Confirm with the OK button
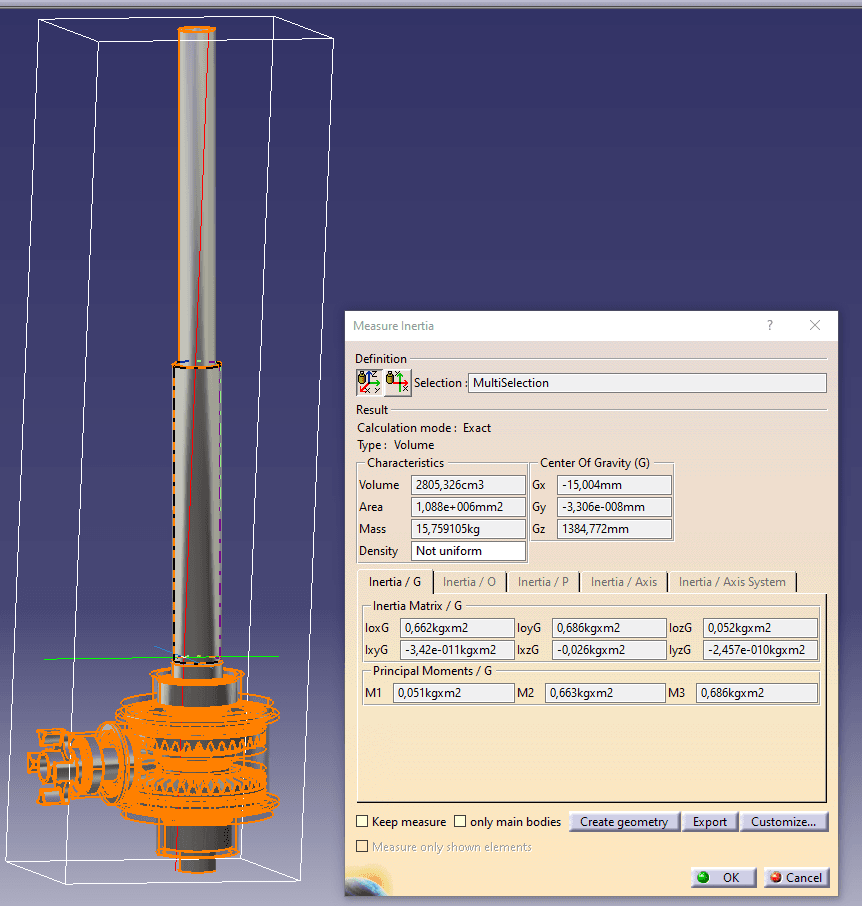This screenshot has width=862, height=906. tap(721, 877)
